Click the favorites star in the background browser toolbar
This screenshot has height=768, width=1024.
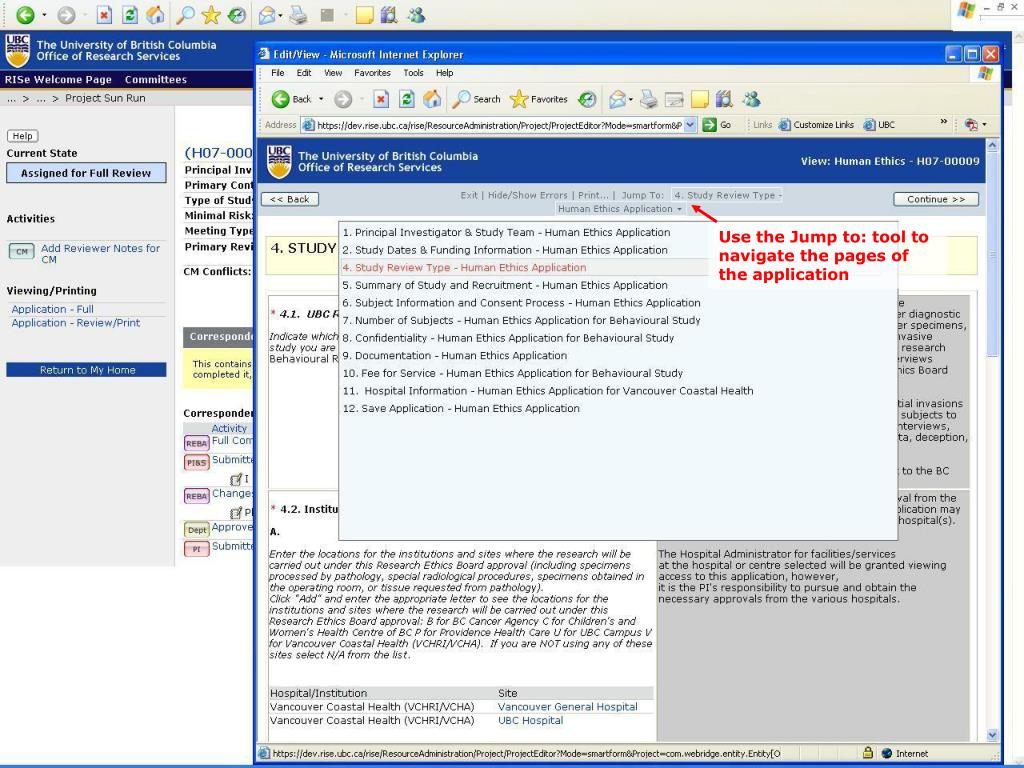211,14
